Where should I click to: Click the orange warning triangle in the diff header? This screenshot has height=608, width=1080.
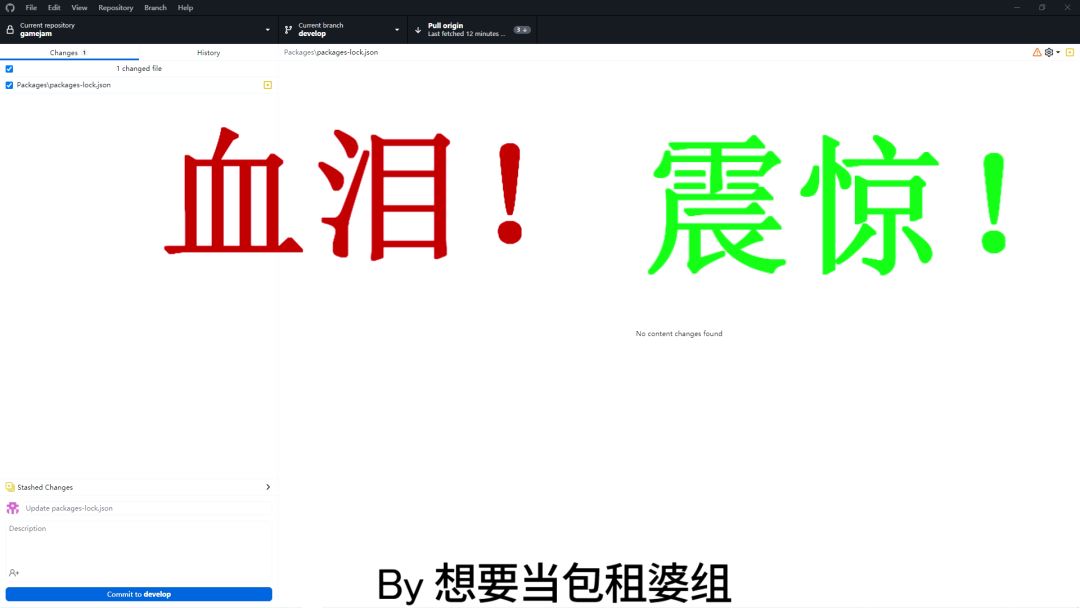[x=1037, y=52]
